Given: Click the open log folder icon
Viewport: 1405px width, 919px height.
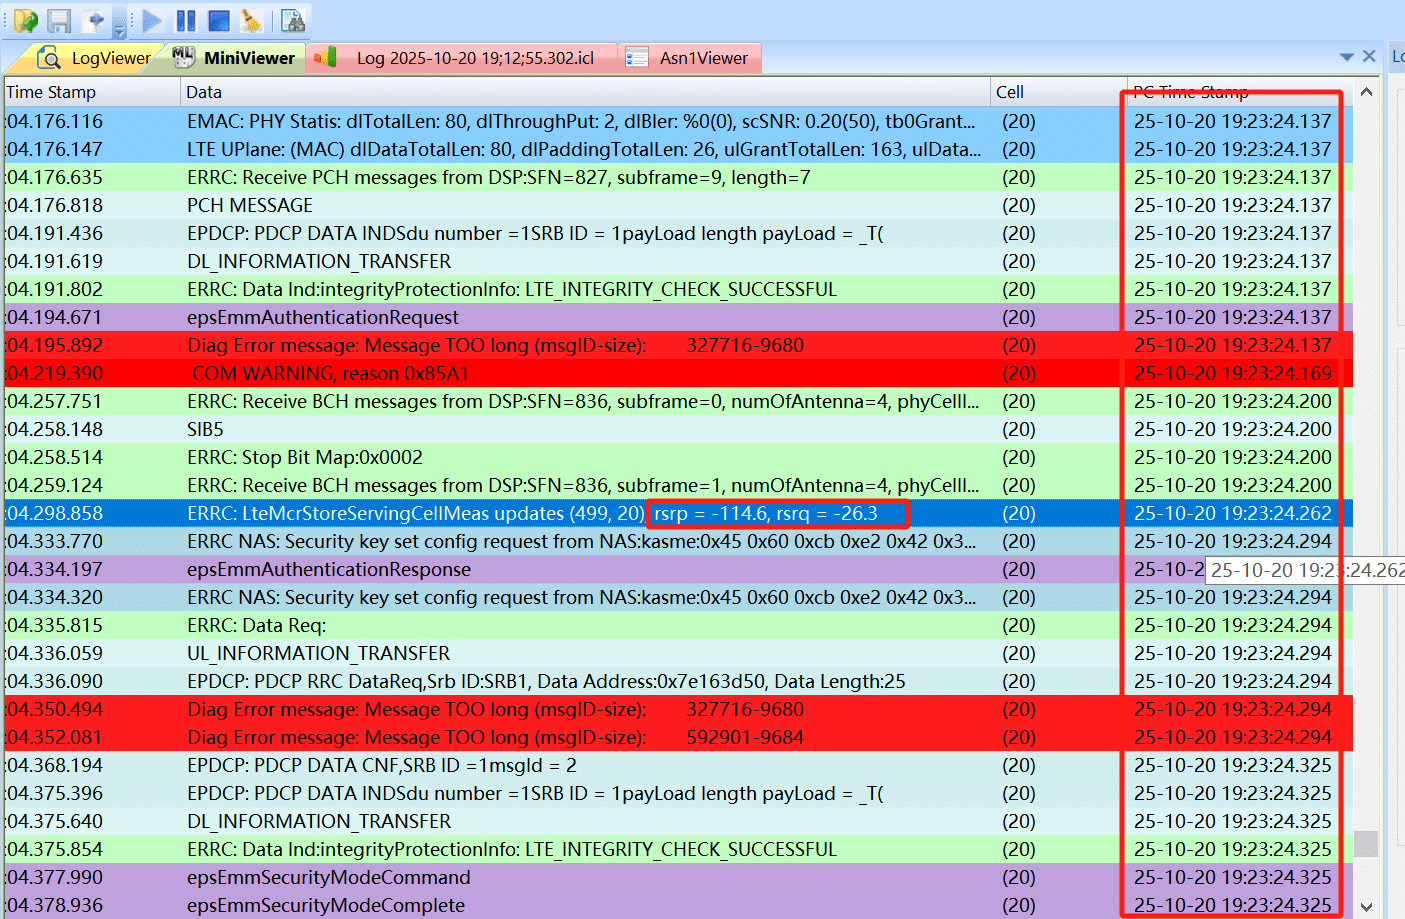Looking at the screenshot, I should pyautogui.click(x=25, y=20).
